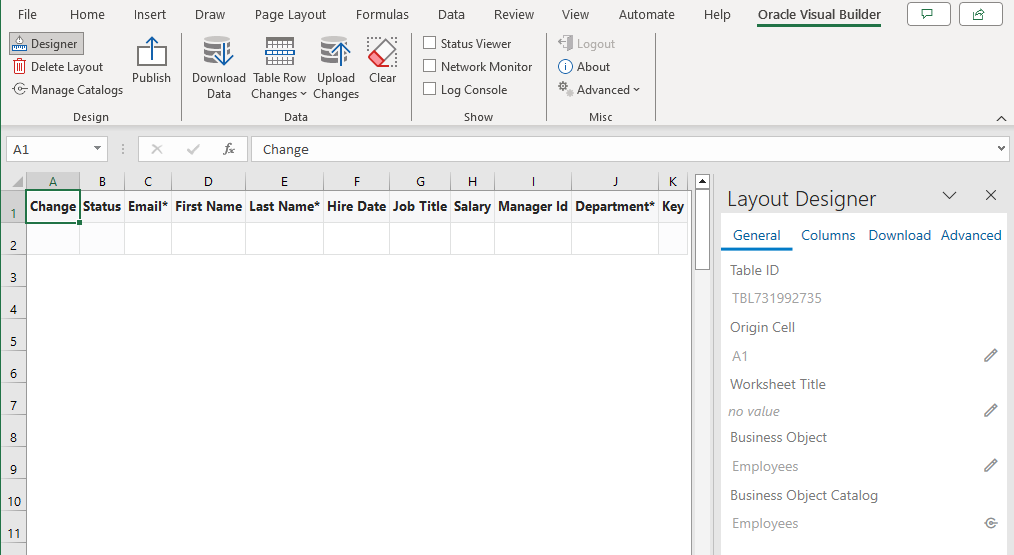Open the About info dialog
Screen dimensions: 1014x555
pyautogui.click(x=584, y=67)
